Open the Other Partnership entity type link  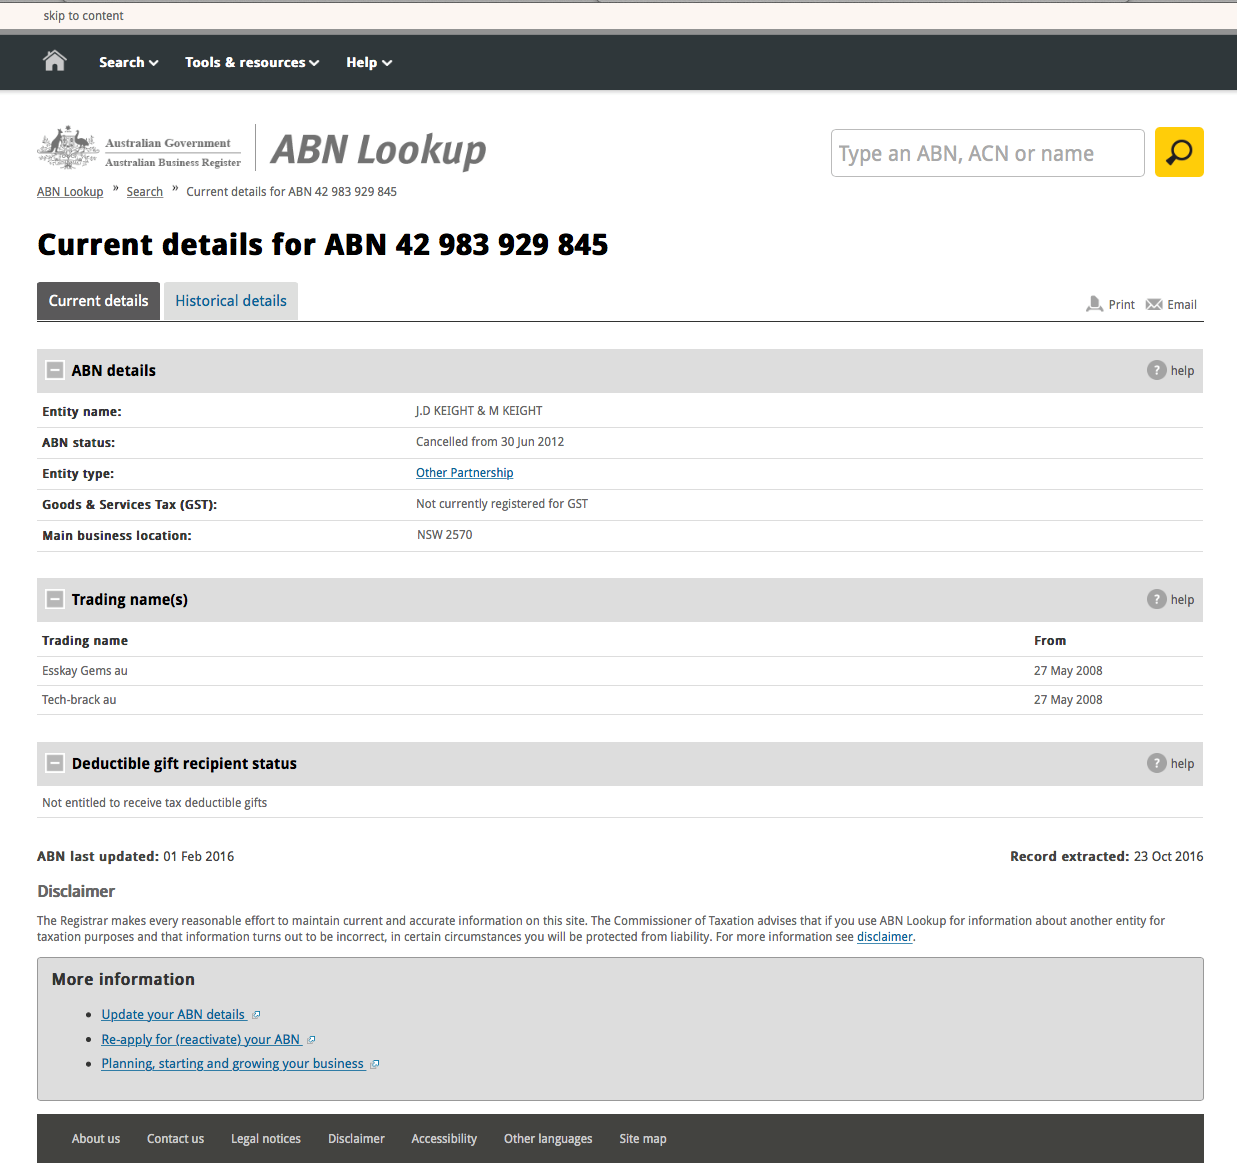click(x=465, y=473)
